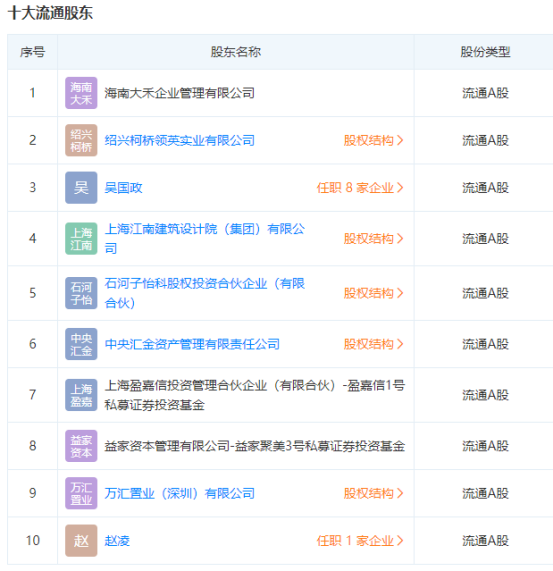
Task: Open shareholder 赵凌 profile link
Action: pyautogui.click(x=117, y=541)
